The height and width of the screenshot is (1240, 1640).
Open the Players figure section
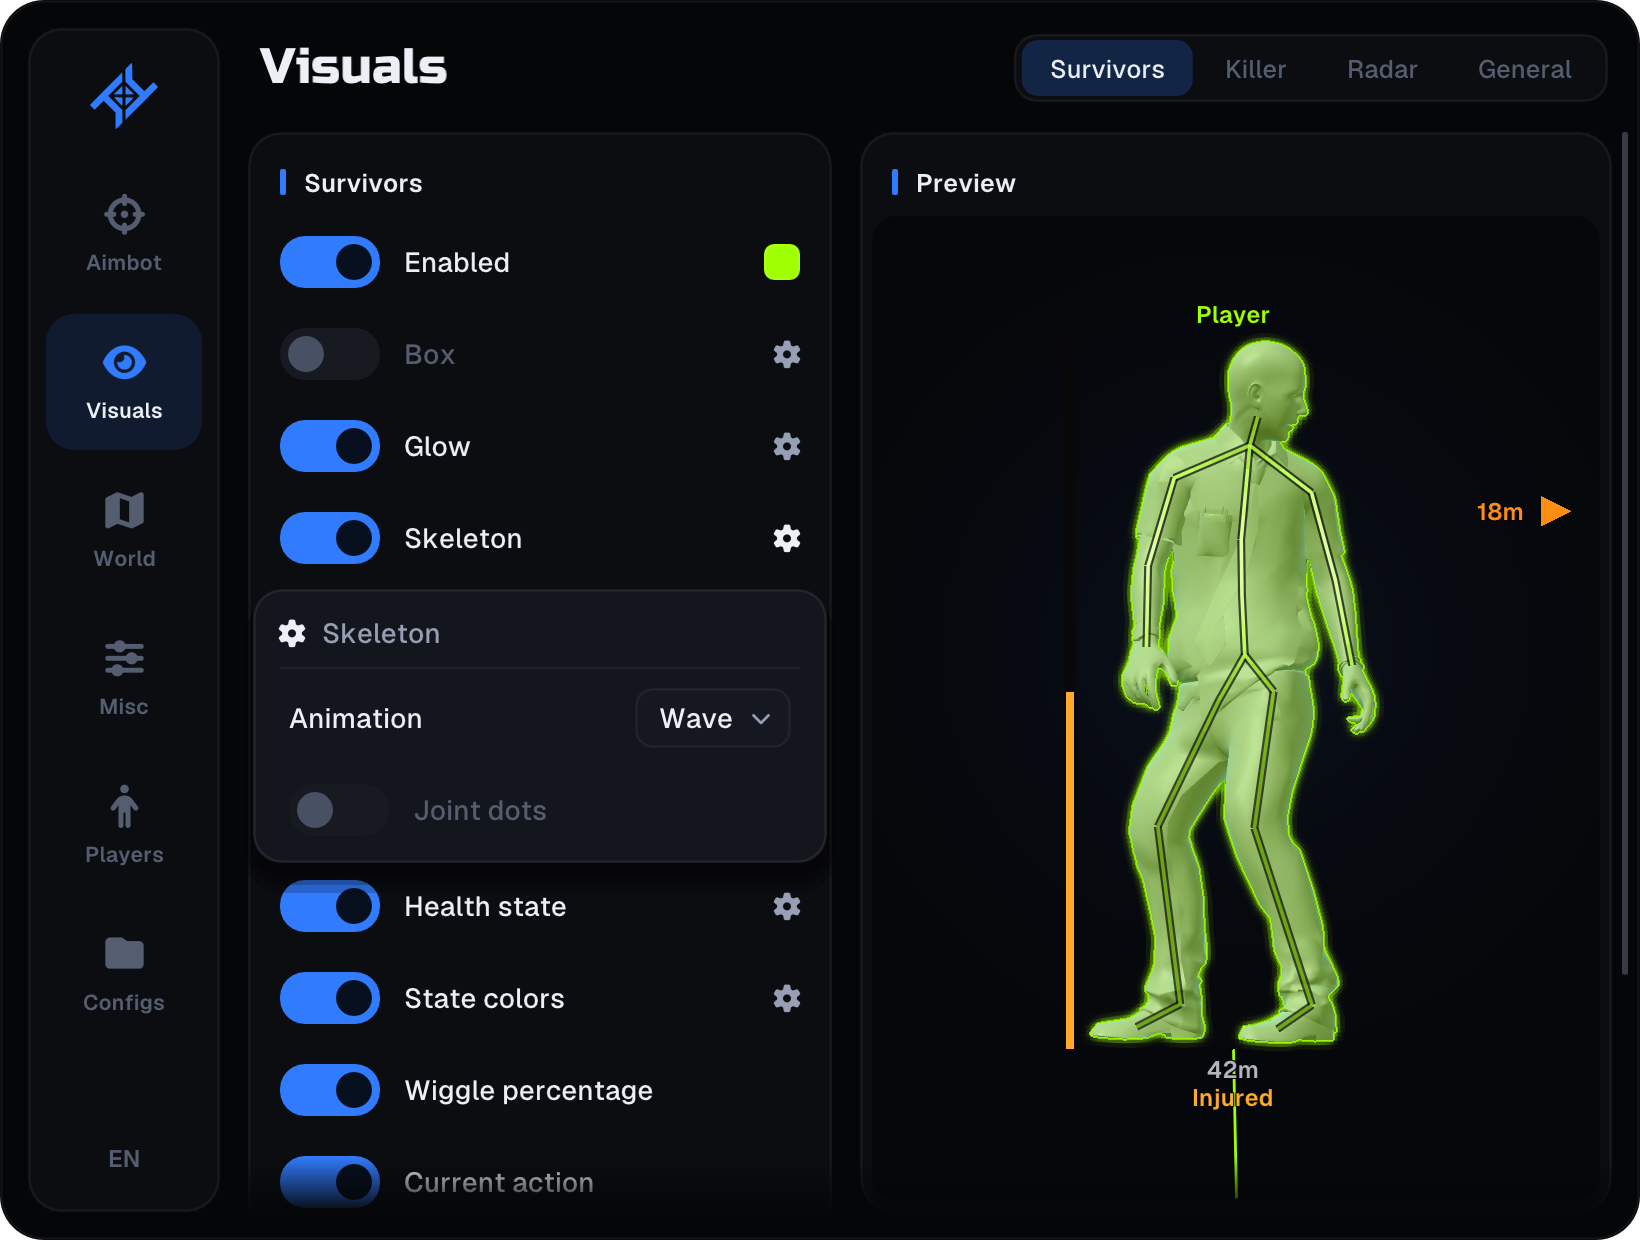coord(124,826)
